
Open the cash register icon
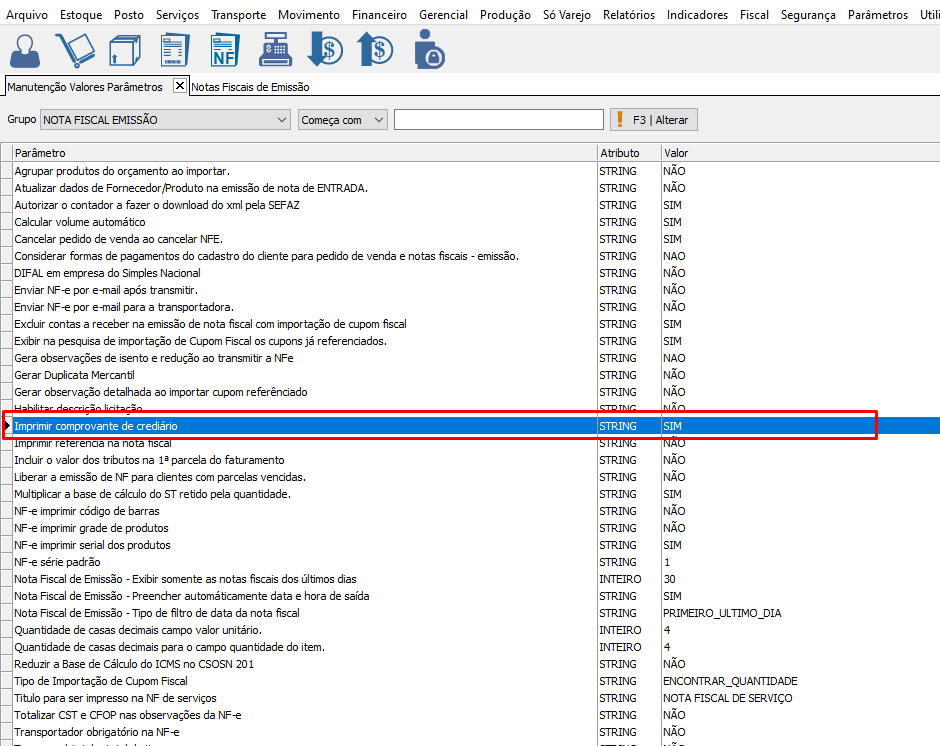click(x=275, y=50)
